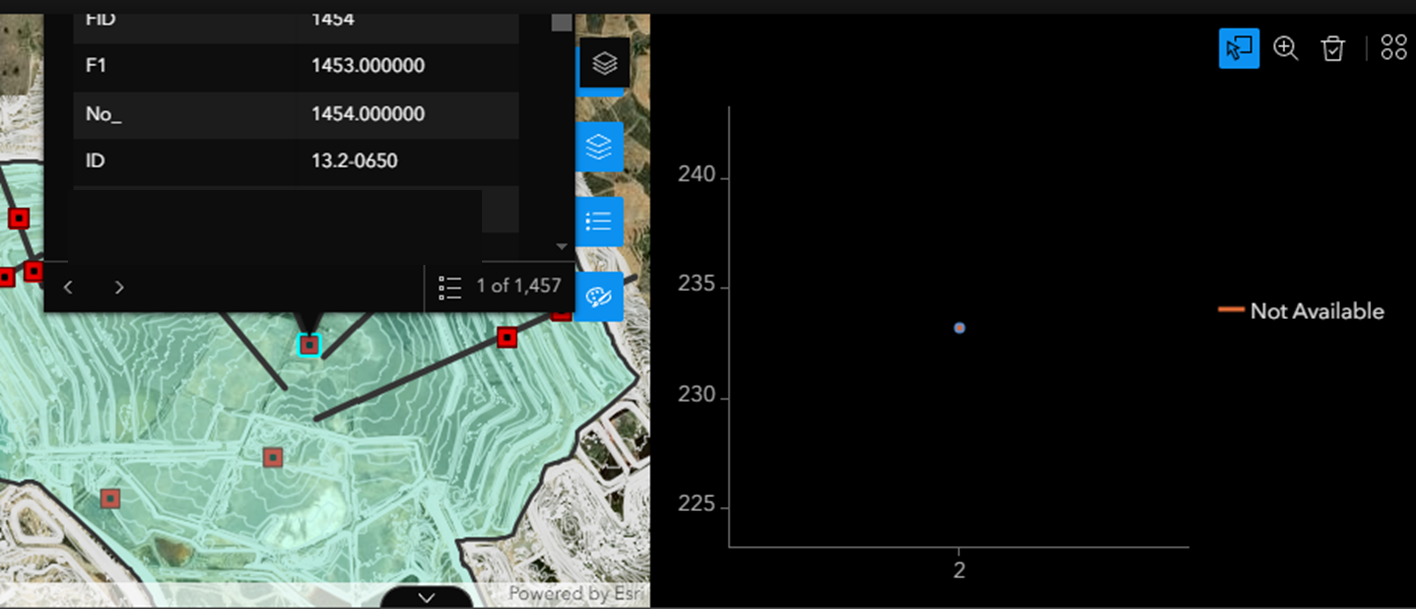Activate the chart zoom-in tool
Viewport: 1416px width, 609px height.
pos(1286,48)
